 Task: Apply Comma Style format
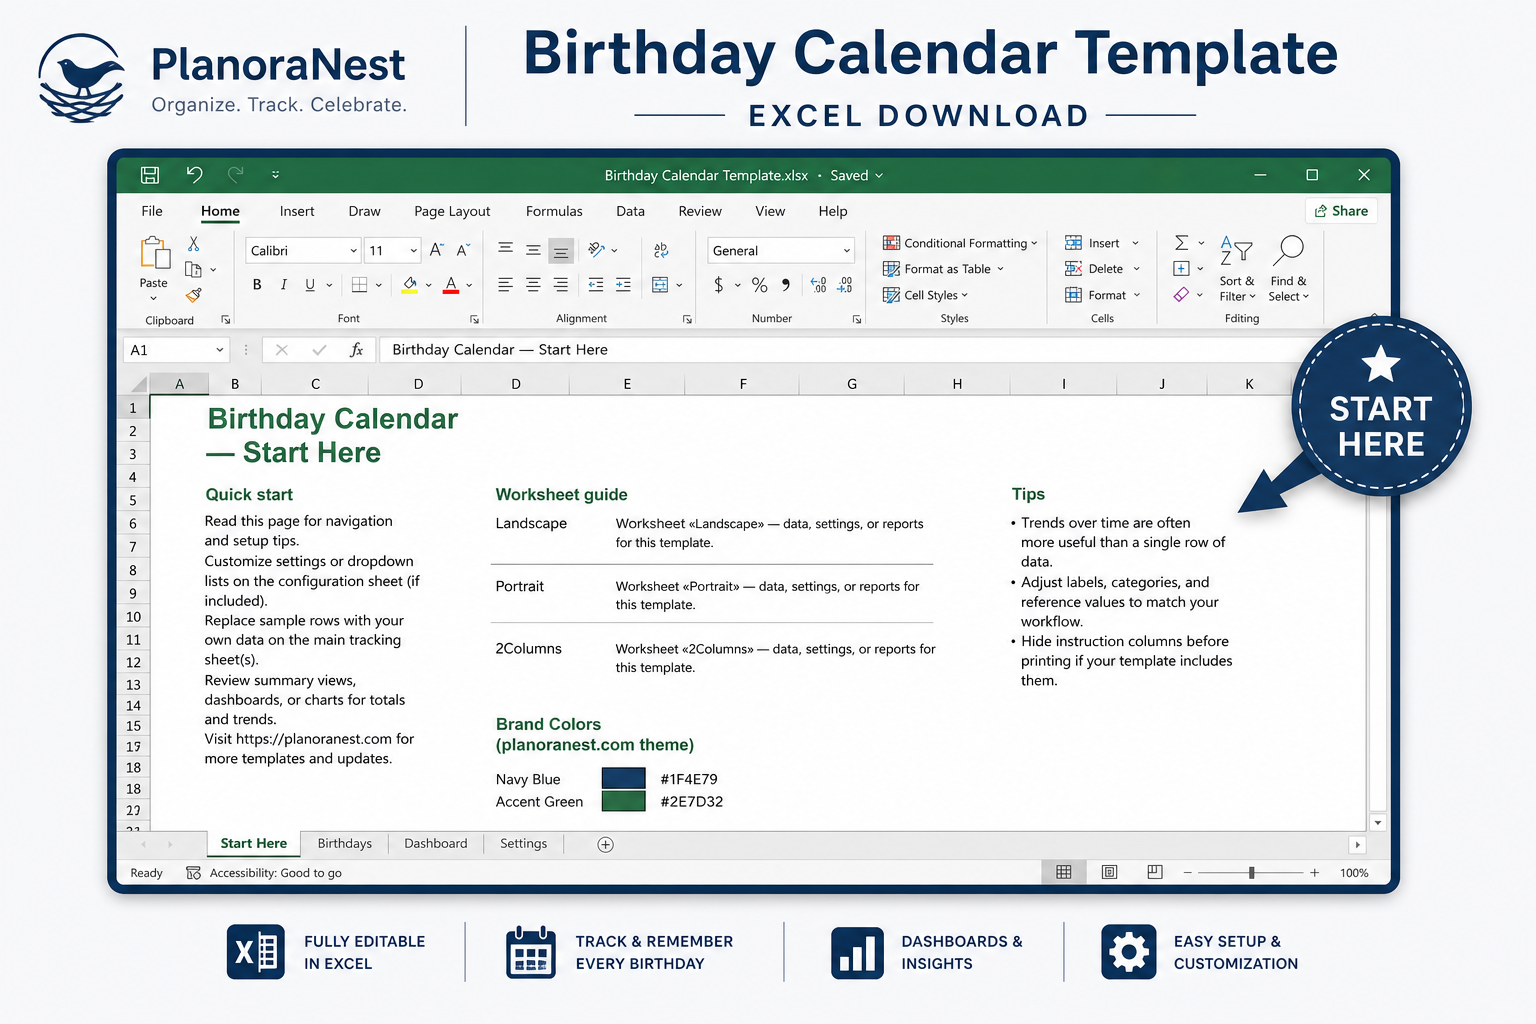click(x=786, y=285)
